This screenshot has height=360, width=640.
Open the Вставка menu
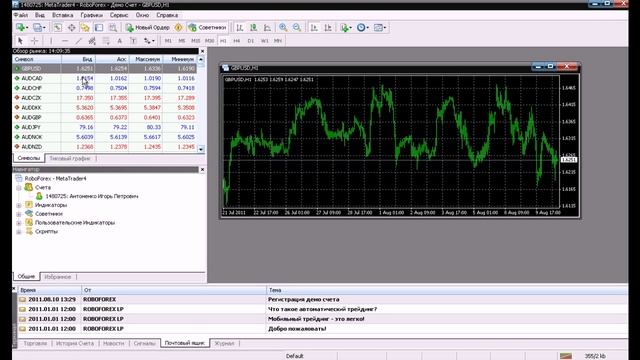[x=63, y=15]
